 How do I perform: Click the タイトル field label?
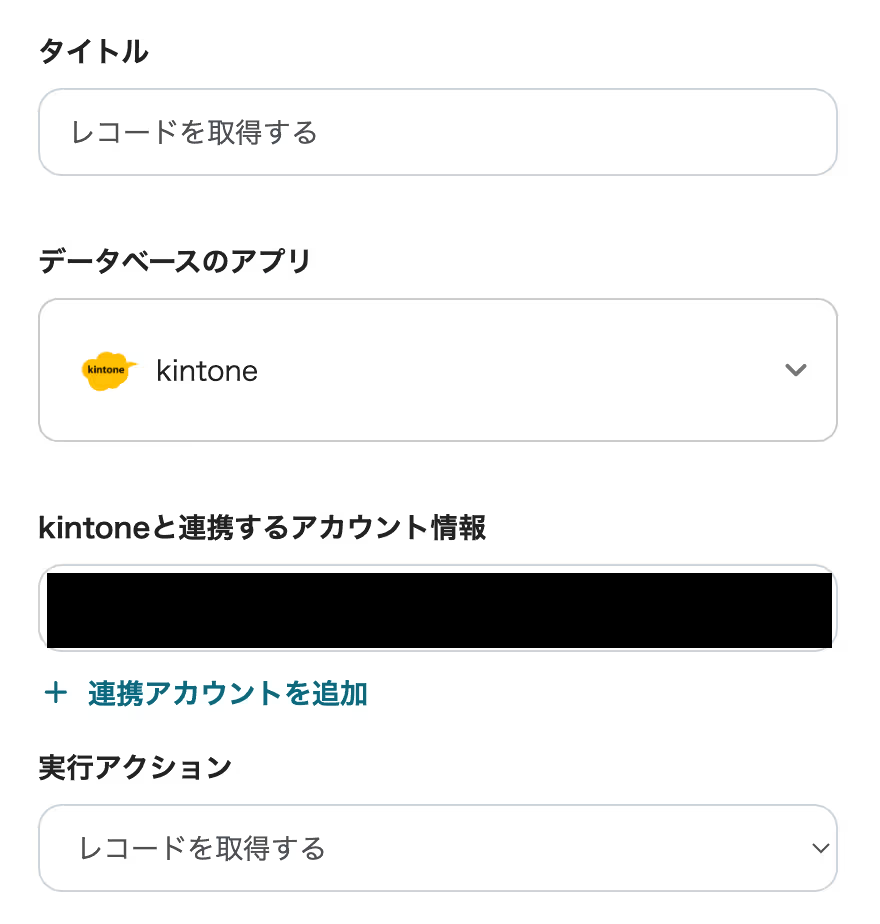tap(93, 52)
